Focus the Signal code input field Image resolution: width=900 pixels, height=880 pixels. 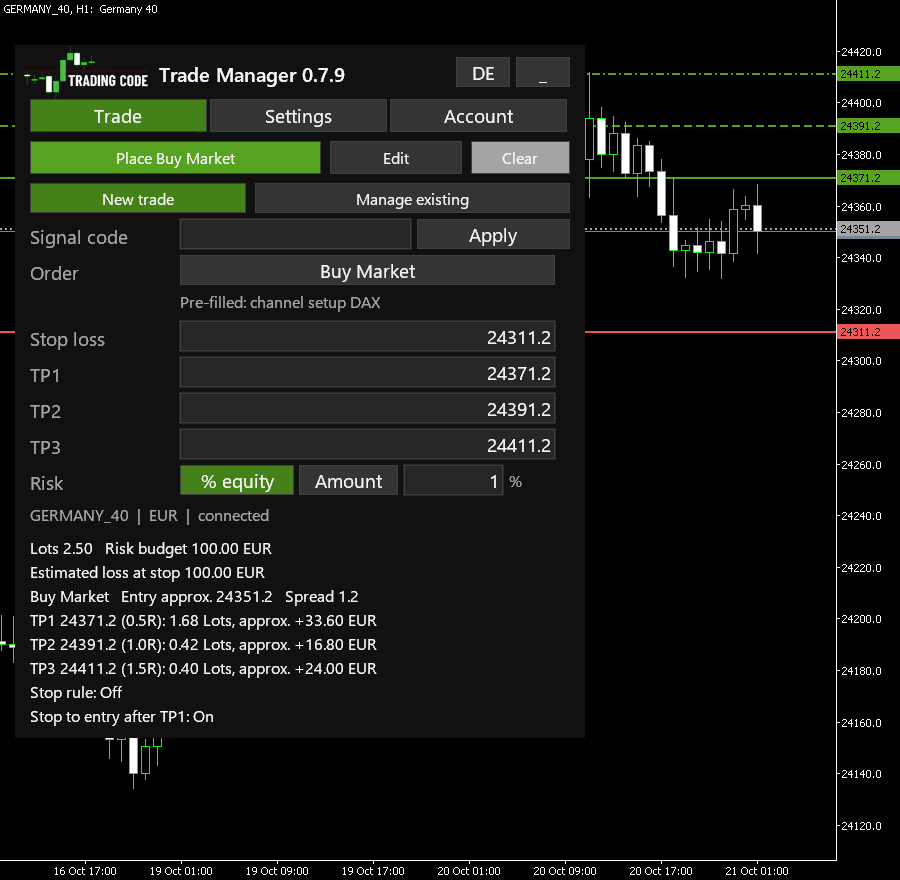tap(296, 235)
